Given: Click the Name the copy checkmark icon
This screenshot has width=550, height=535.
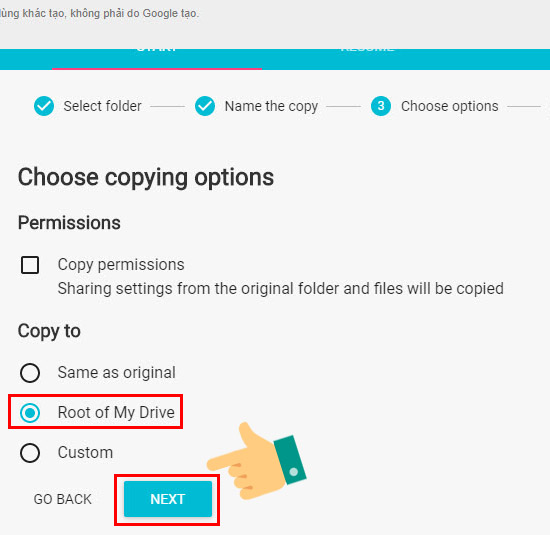Looking at the screenshot, I should 205,106.
